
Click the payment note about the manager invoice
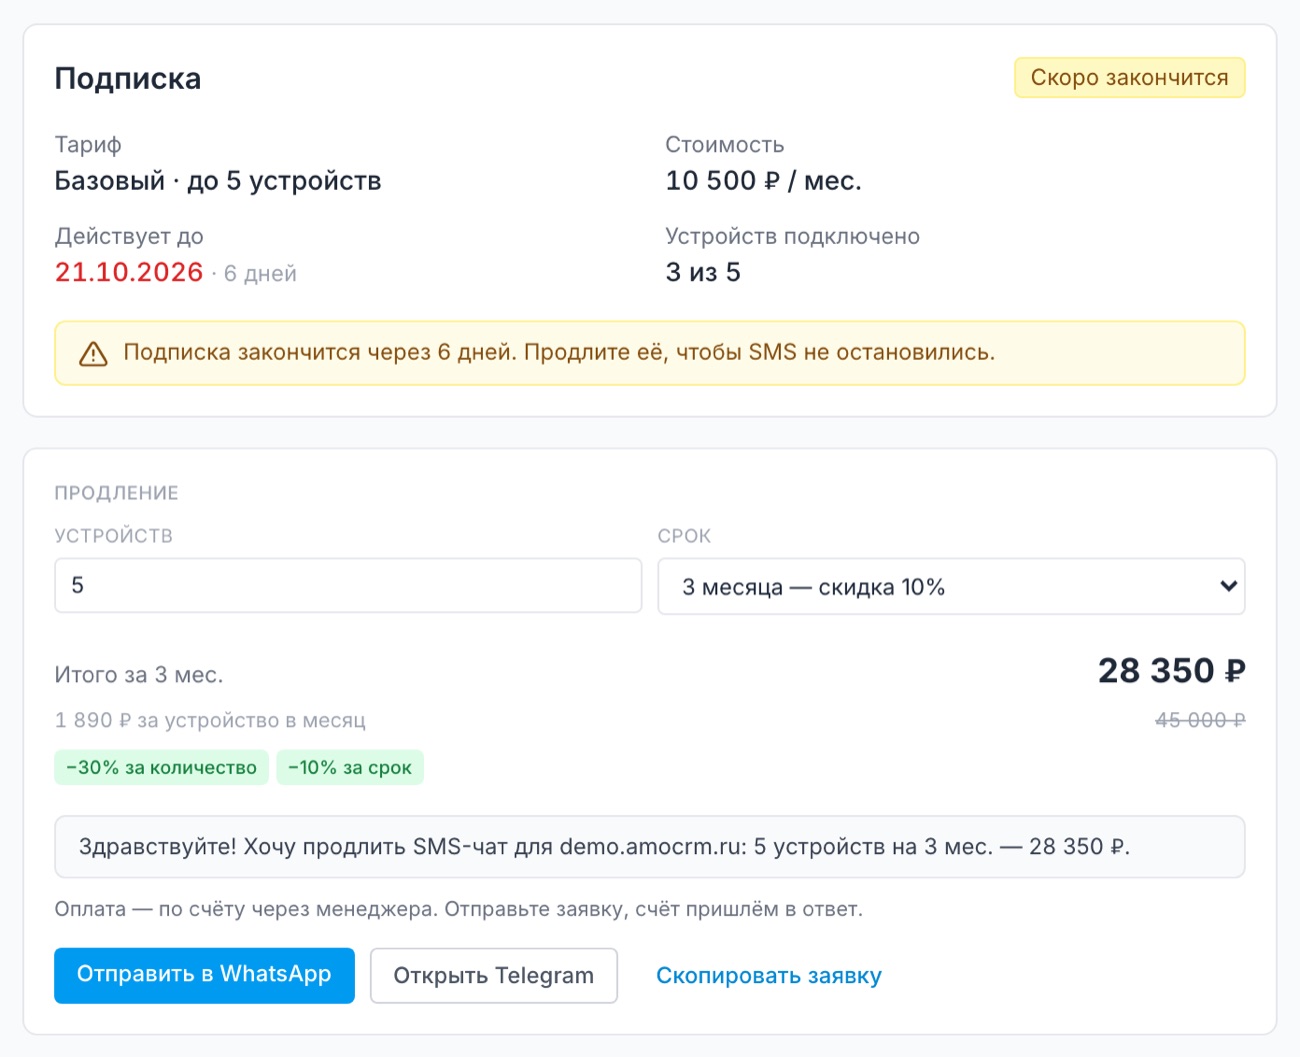point(459,909)
